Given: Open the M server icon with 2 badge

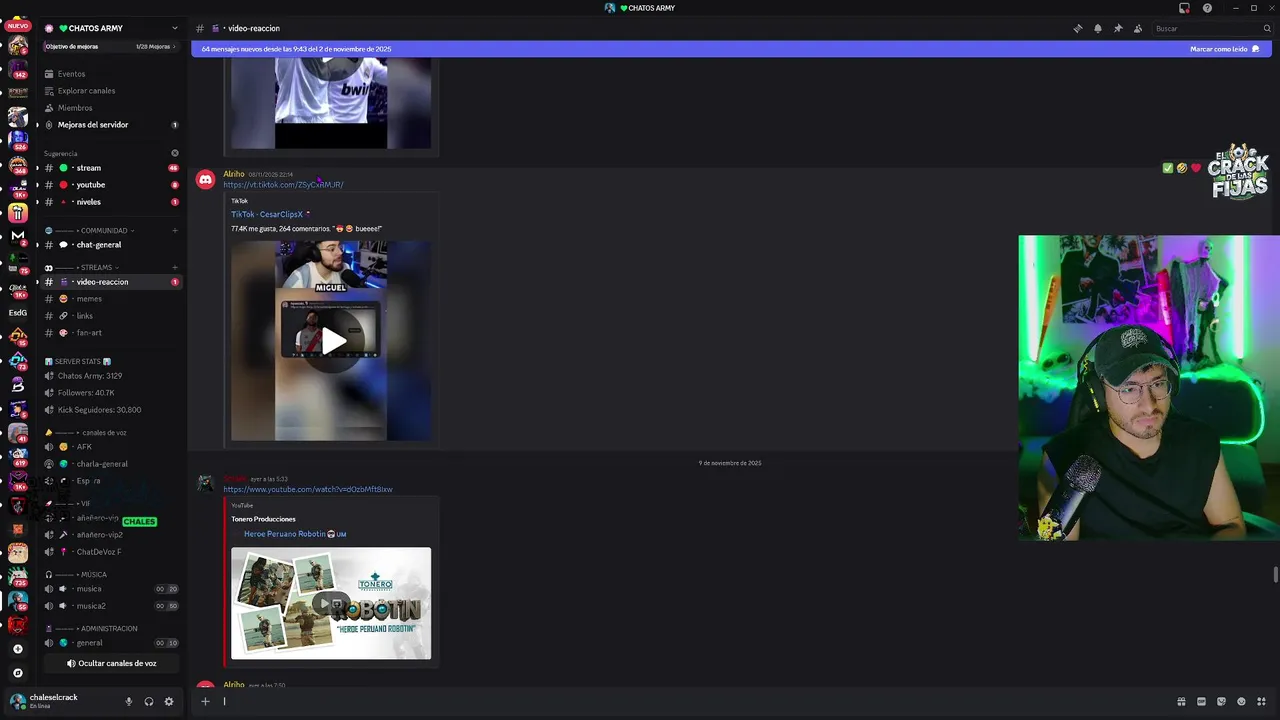Looking at the screenshot, I should (x=17, y=237).
